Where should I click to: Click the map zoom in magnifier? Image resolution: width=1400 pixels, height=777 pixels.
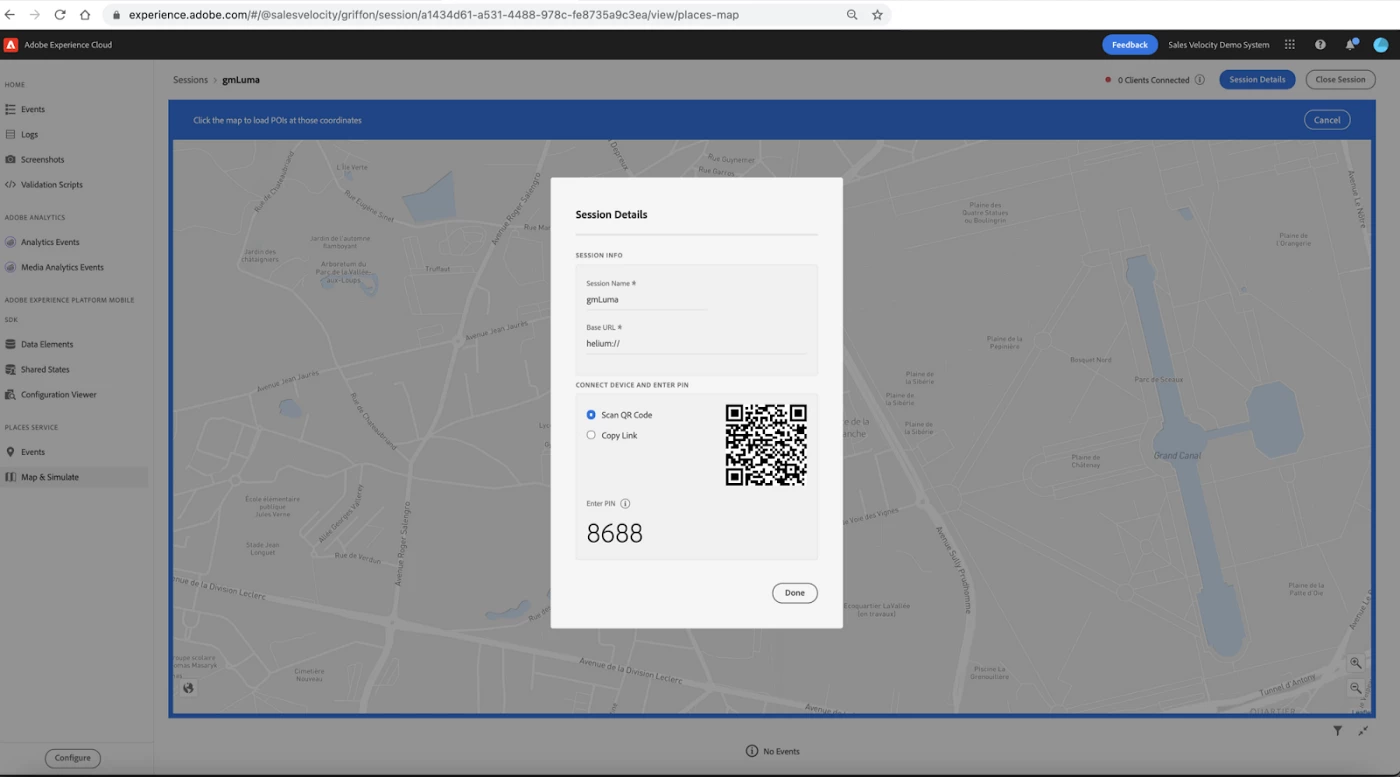1356,663
